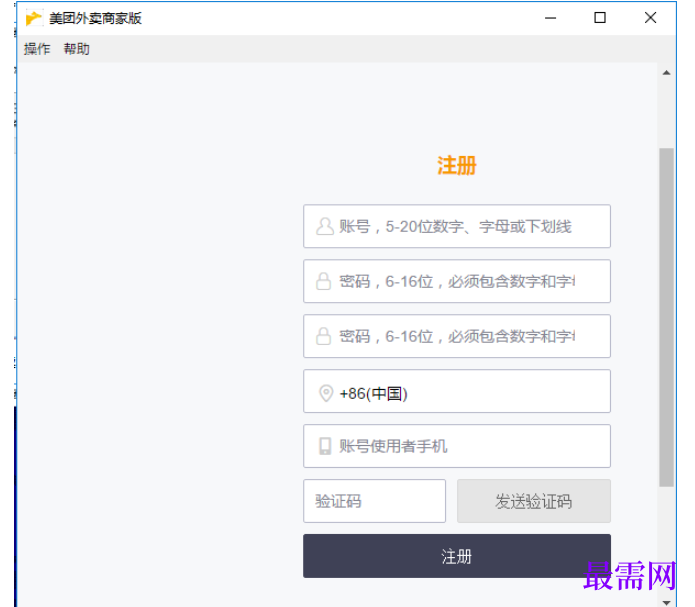Minimize the 美团外卖商家版 window

coord(551,18)
